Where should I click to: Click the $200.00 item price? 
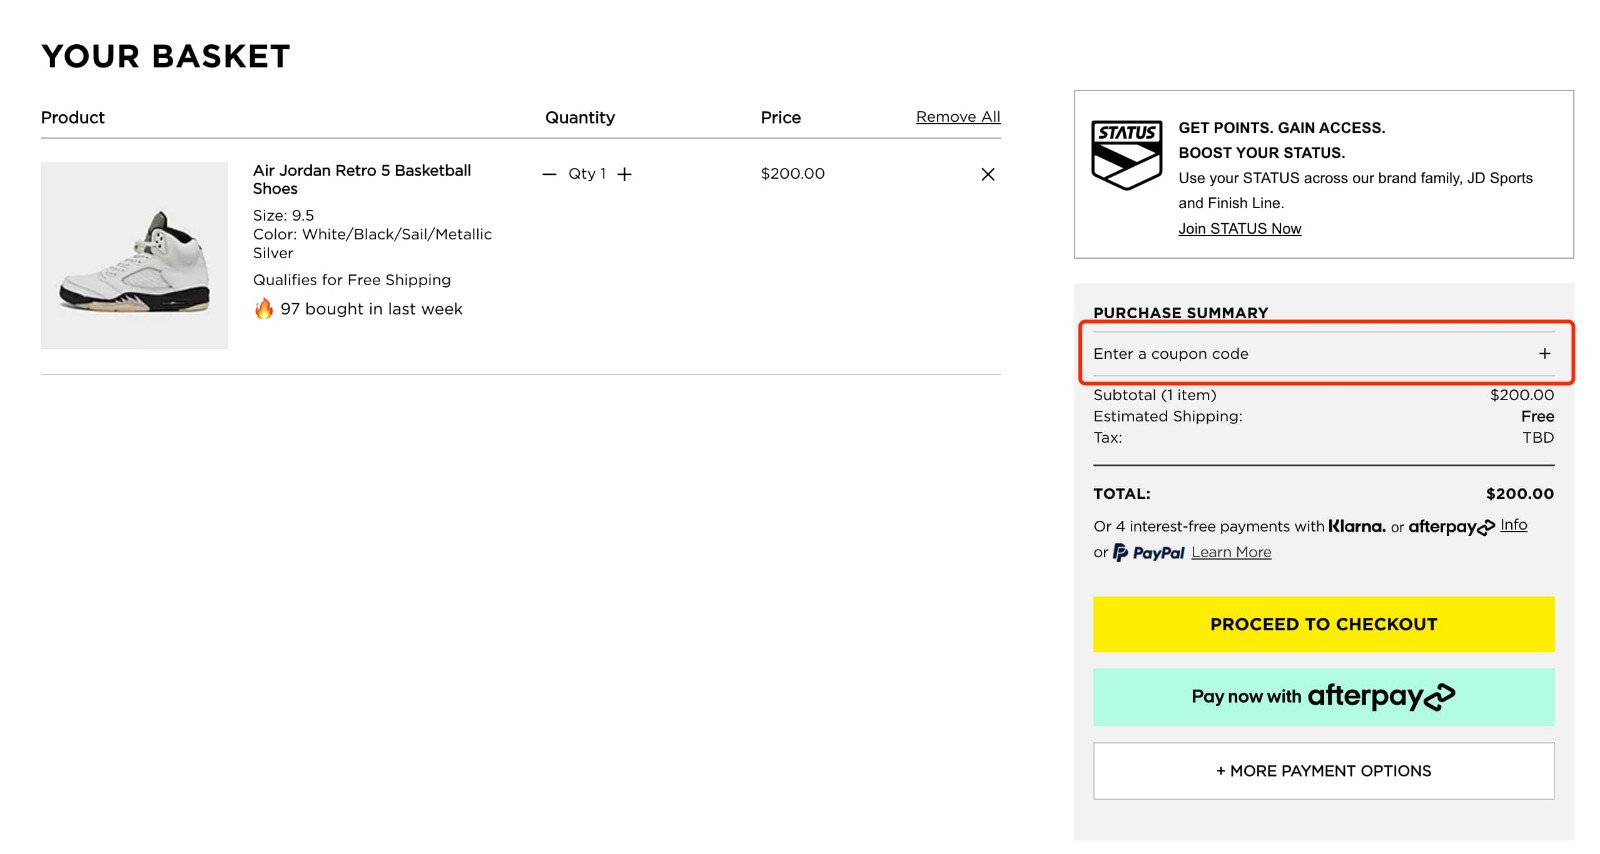(793, 174)
